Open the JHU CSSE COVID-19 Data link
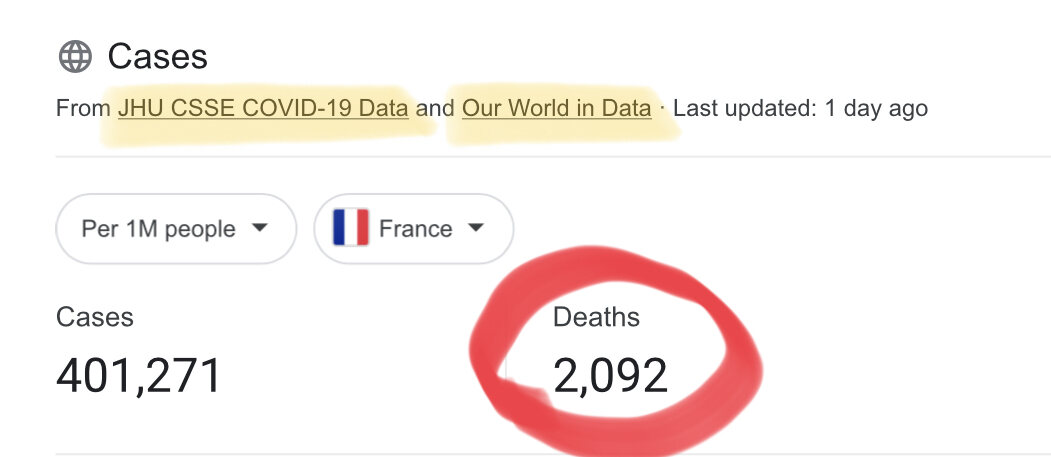Screen dimensions: 1051x457 [263, 108]
